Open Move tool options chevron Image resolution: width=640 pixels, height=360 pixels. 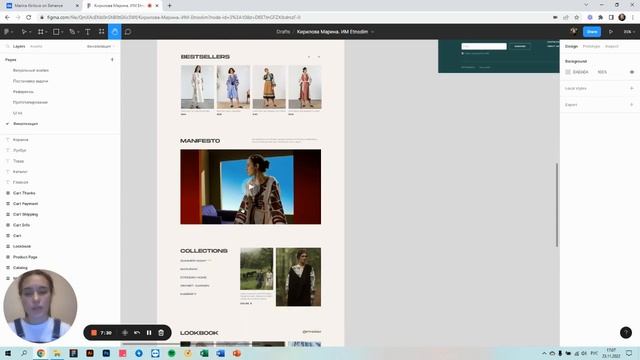coord(30,32)
